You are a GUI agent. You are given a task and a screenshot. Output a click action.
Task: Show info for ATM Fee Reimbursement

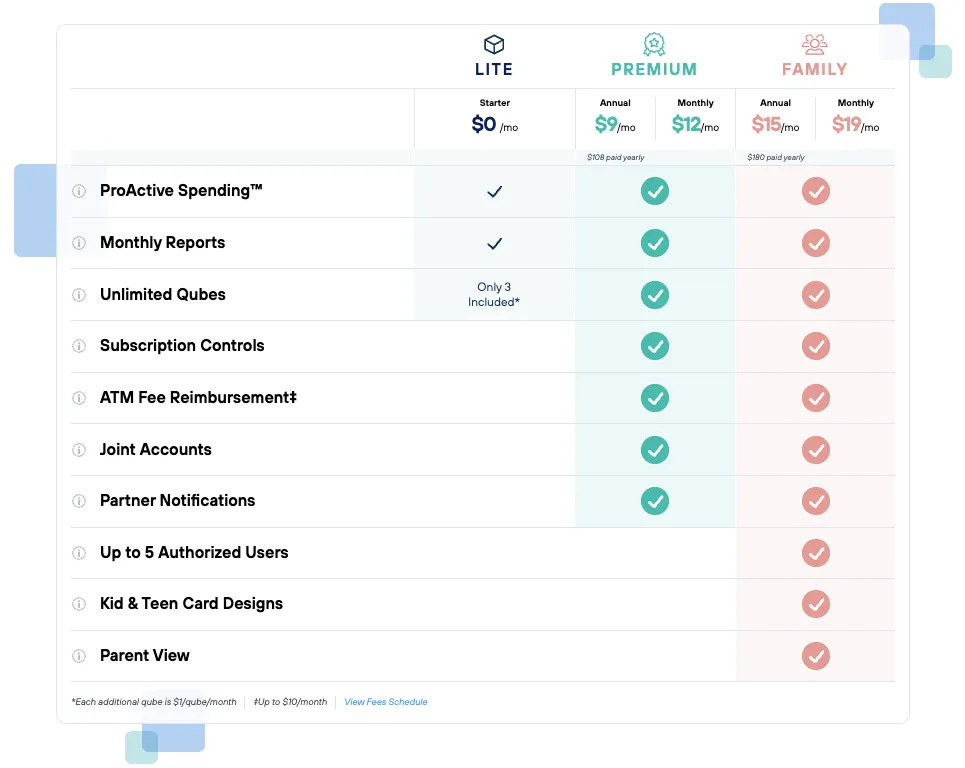79,398
